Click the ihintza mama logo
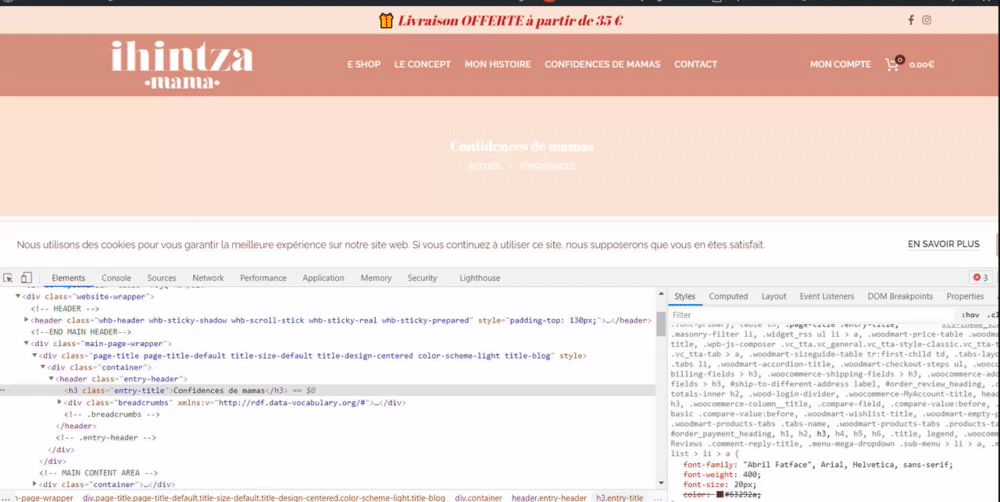 182,64
